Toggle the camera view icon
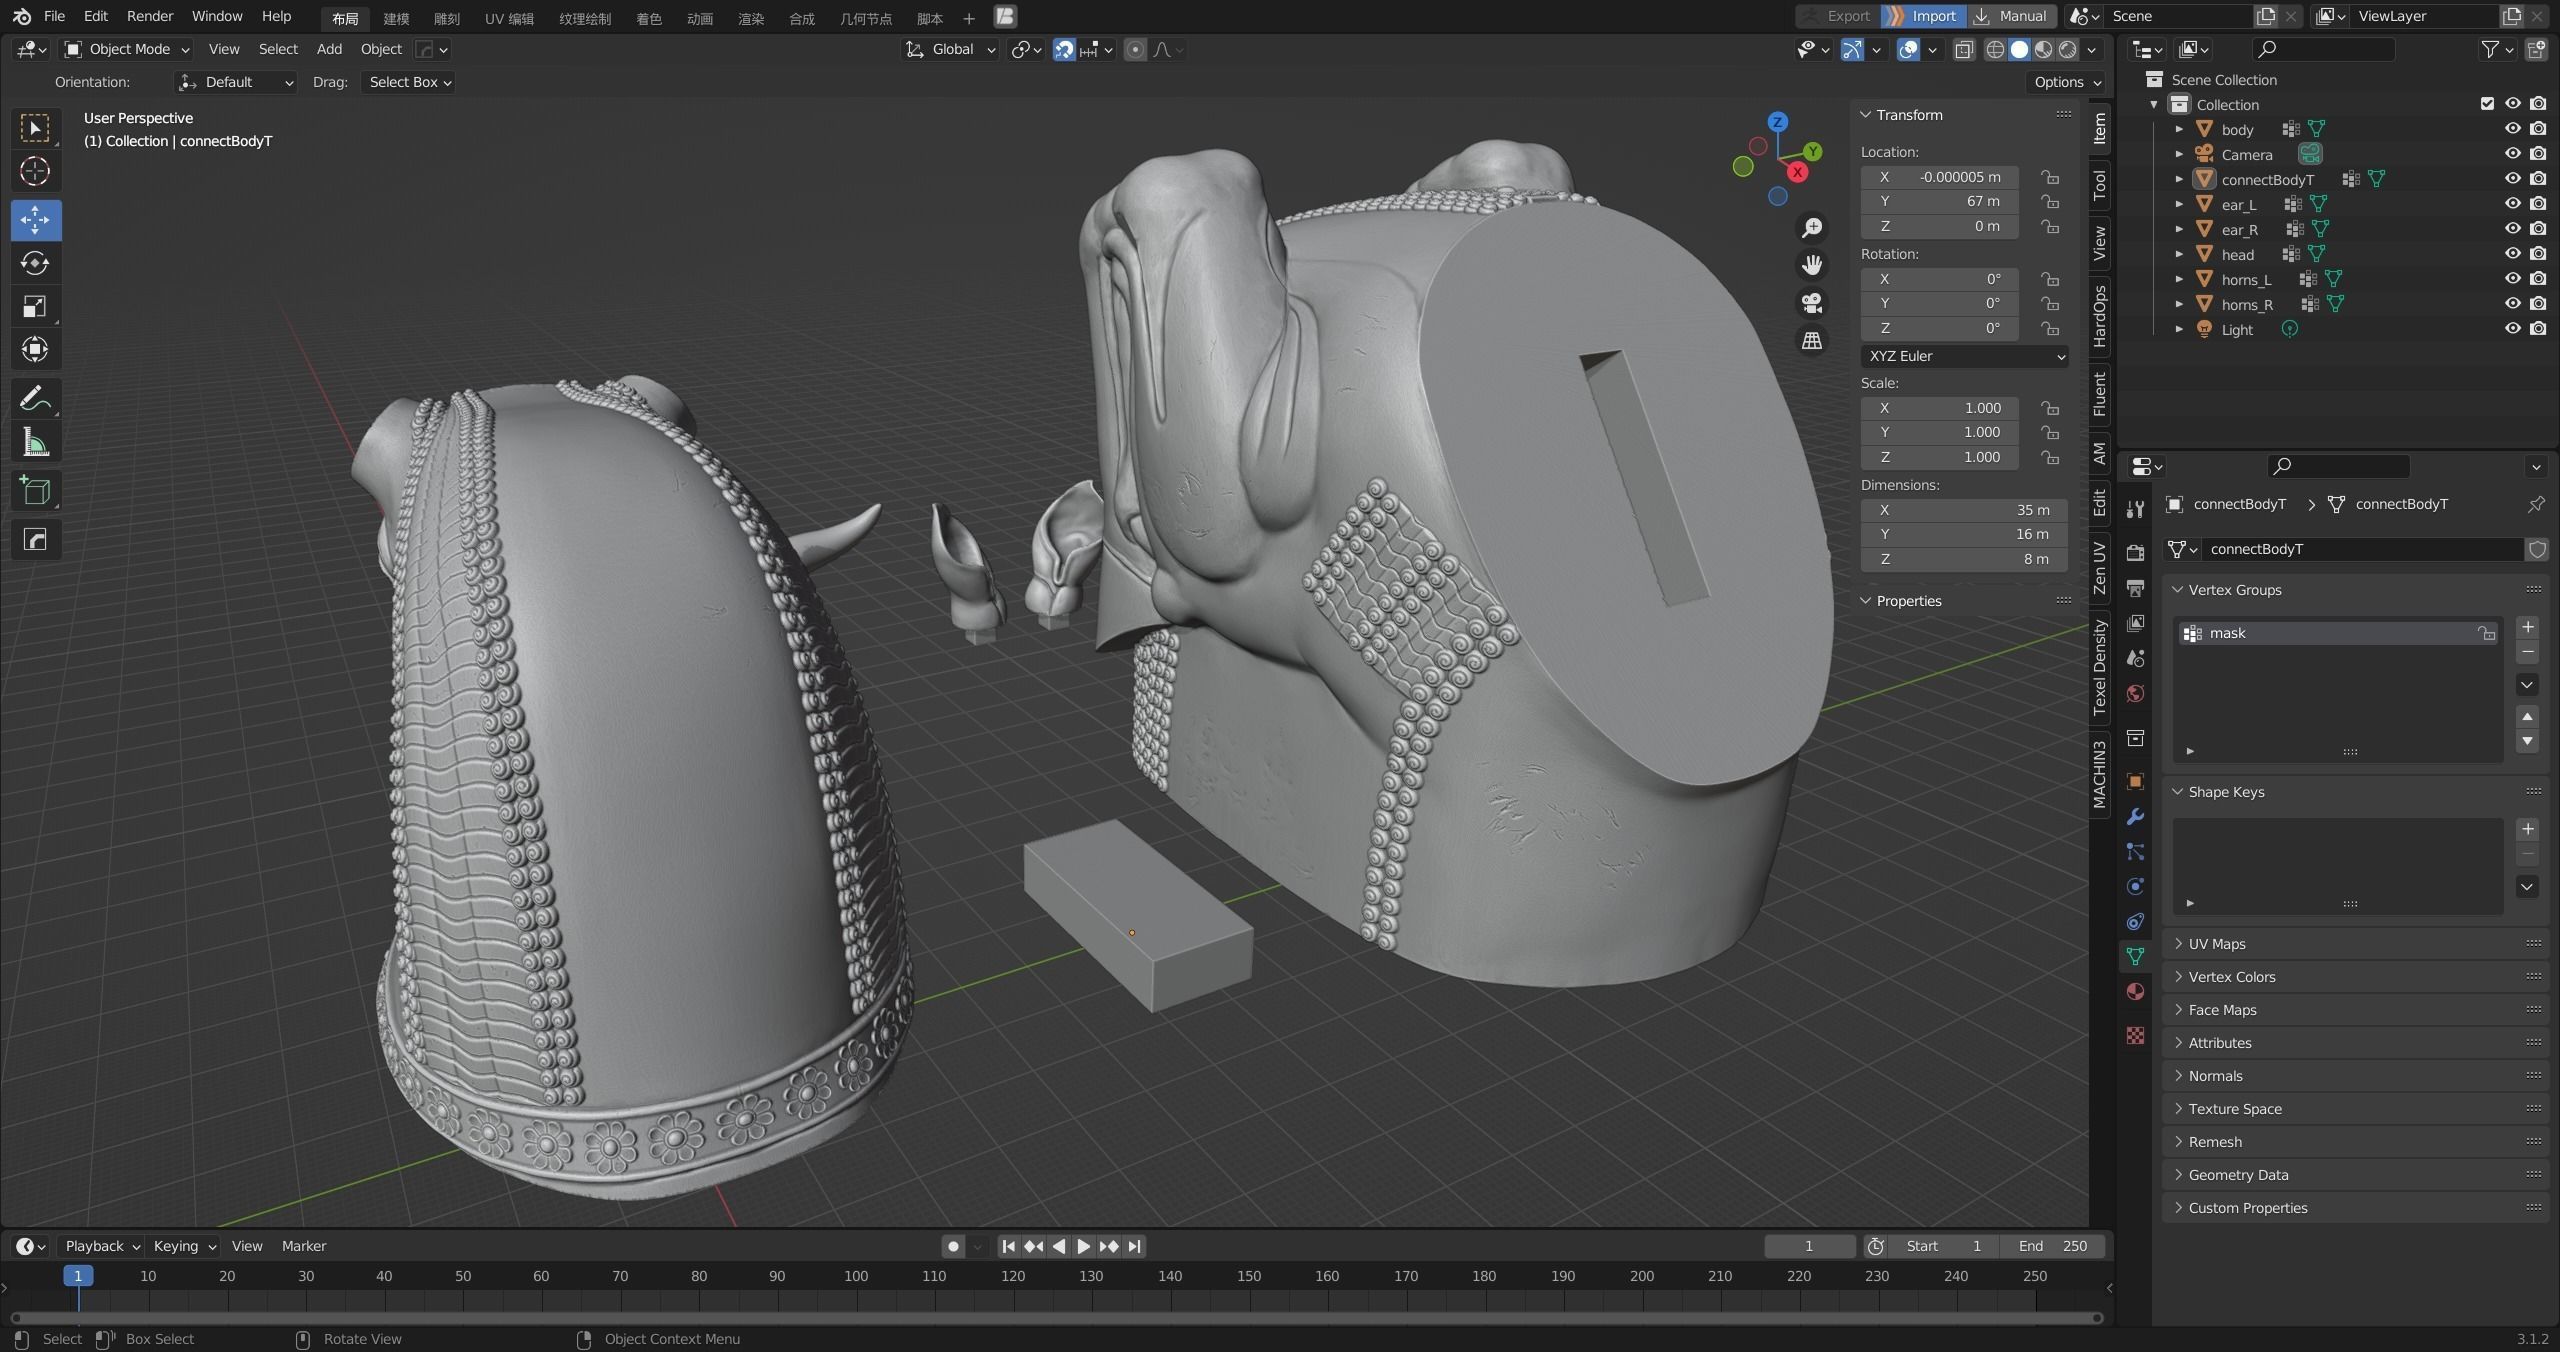The height and width of the screenshot is (1352, 2560). pyautogui.click(x=1811, y=303)
